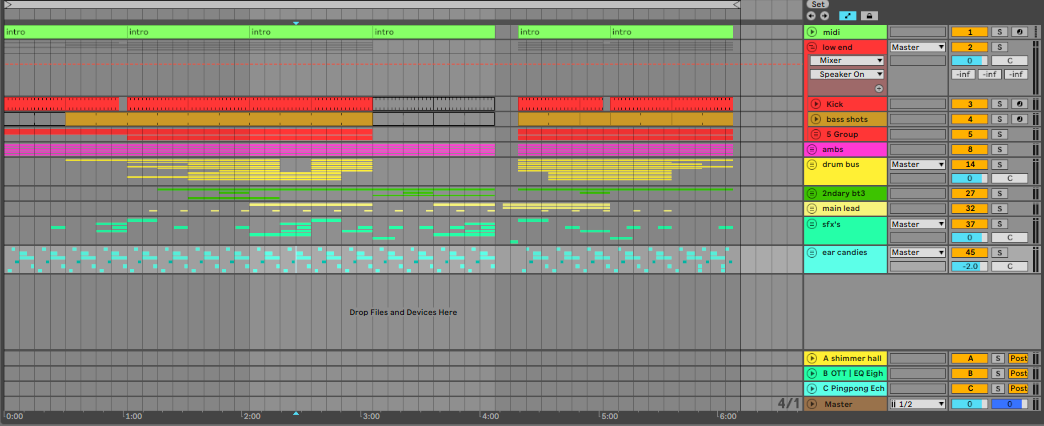The height and width of the screenshot is (426, 1044).
Task: Solo the C Pingpong Ech return
Action: [x=999, y=388]
